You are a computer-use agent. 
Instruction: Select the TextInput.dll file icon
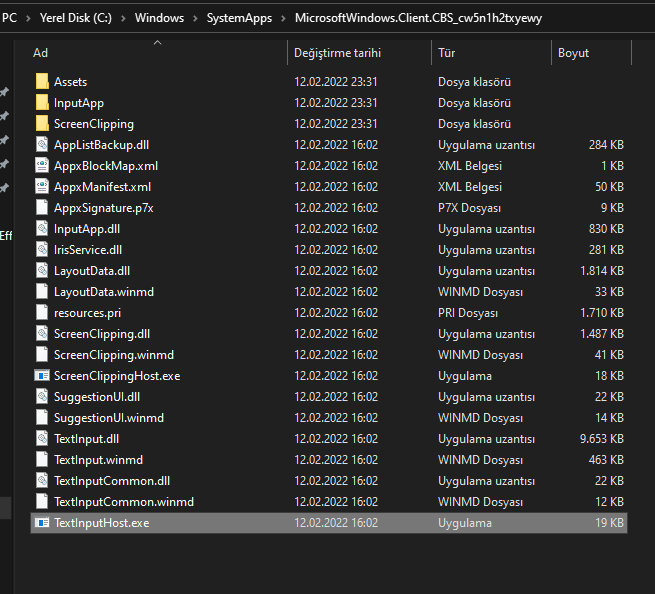42,439
